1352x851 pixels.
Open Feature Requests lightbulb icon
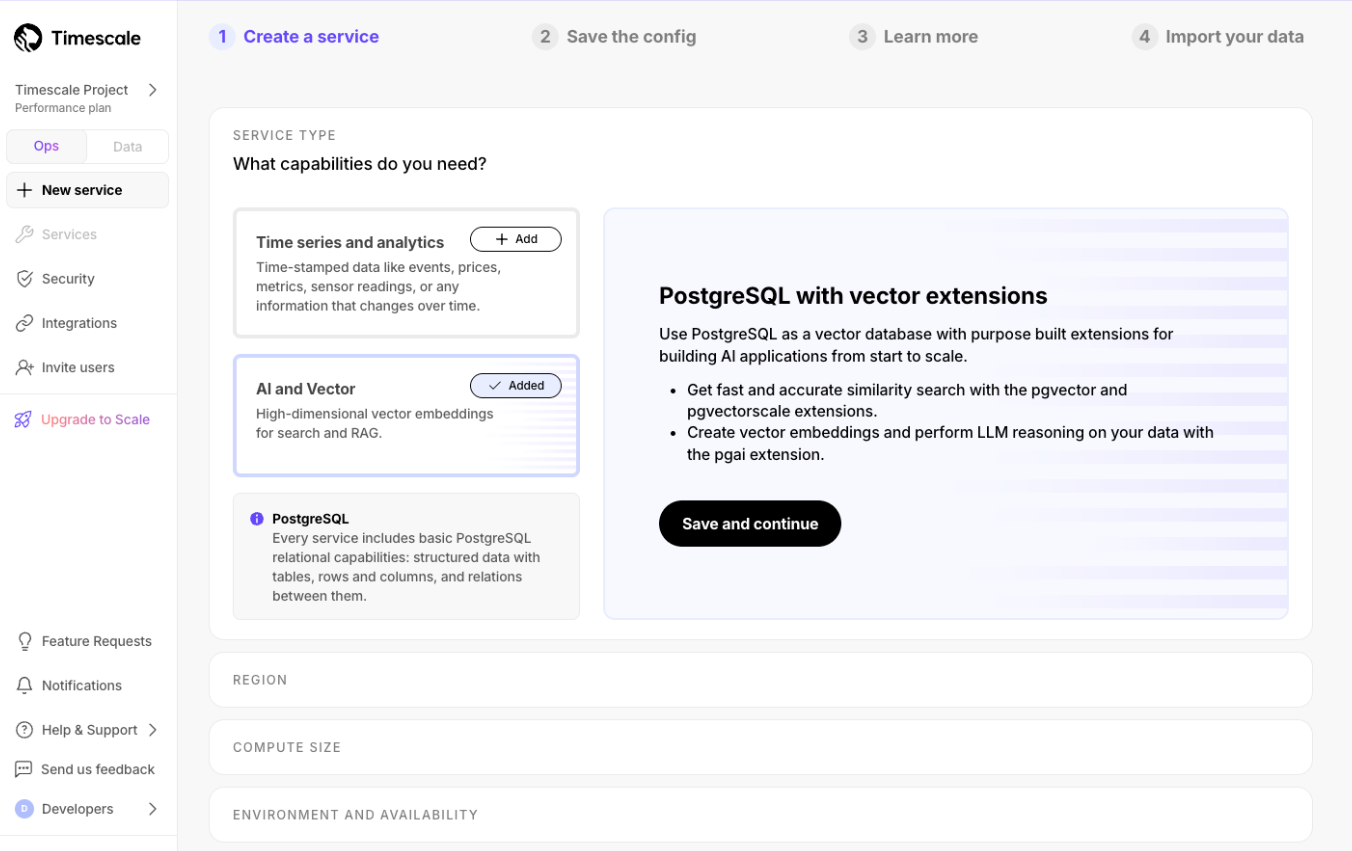click(x=25, y=641)
